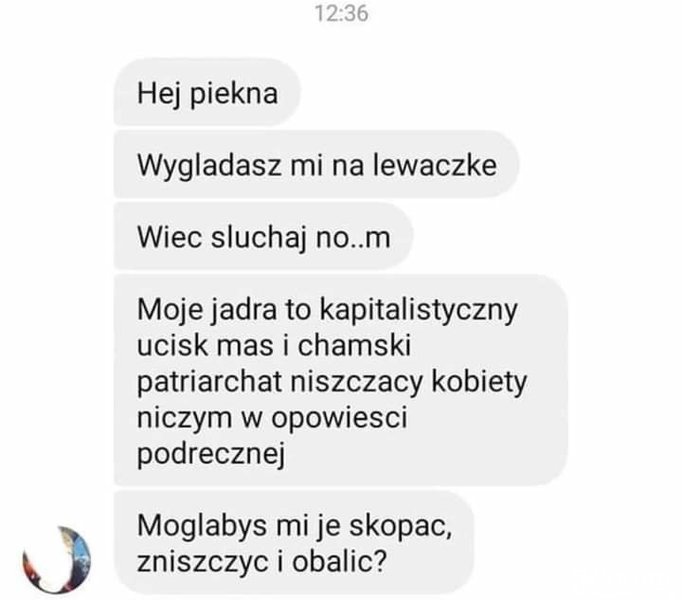Screen dimensions: 682x600
Task: Click the word 'opowiesci' in the long message
Action: tap(339, 419)
